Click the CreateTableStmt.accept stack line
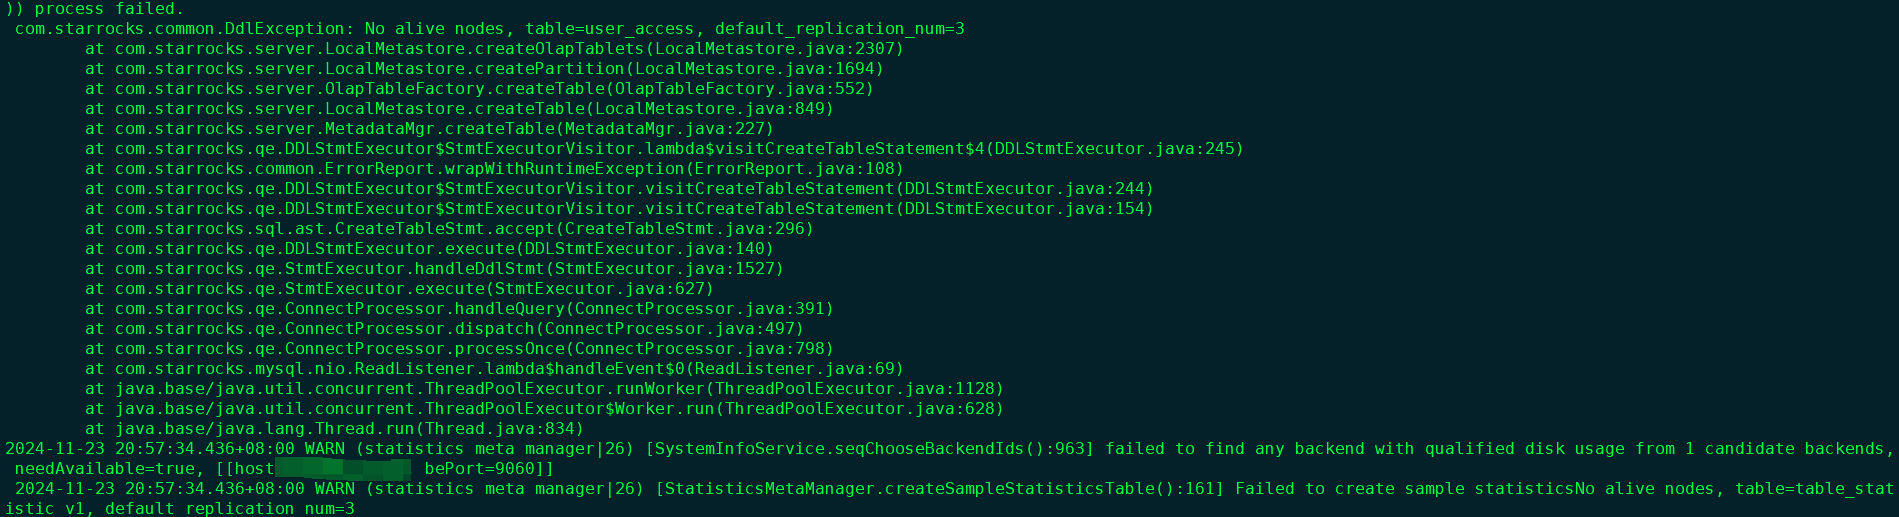The height and width of the screenshot is (517, 1899). coord(449,229)
